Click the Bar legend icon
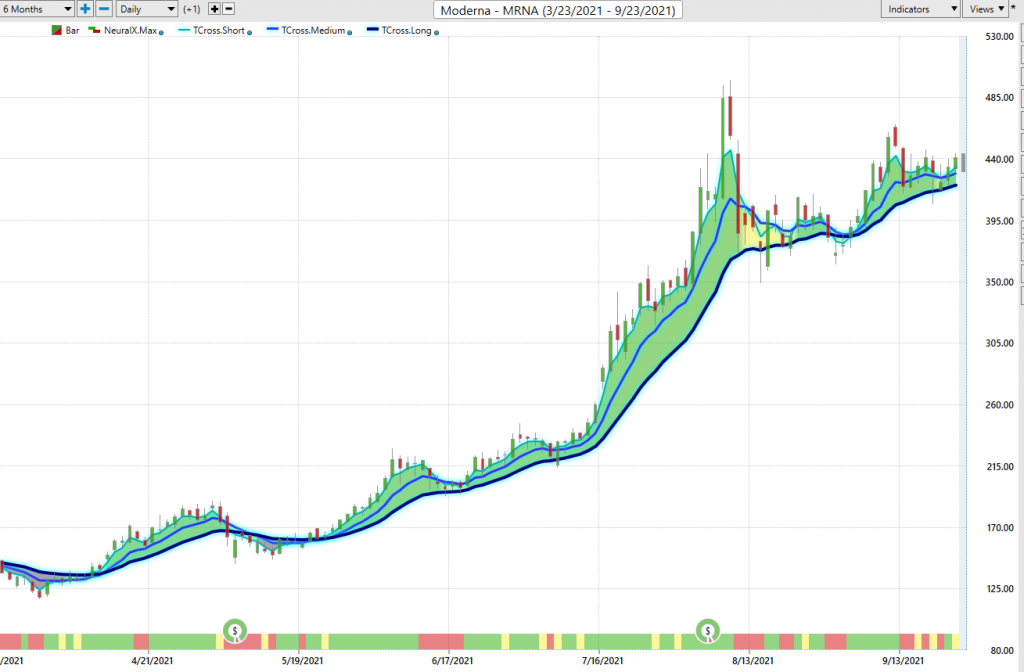 click(57, 31)
